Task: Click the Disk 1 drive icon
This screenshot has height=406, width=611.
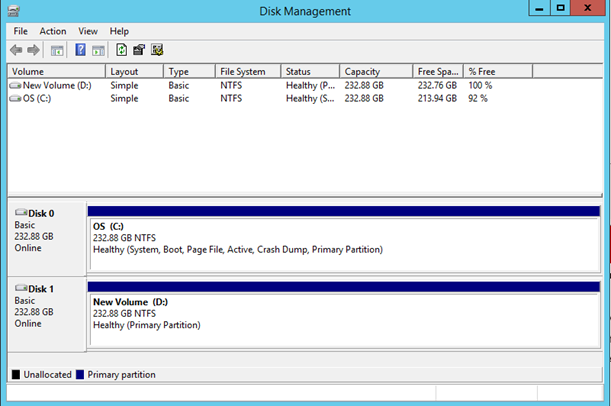Action: pyautogui.click(x=21, y=288)
